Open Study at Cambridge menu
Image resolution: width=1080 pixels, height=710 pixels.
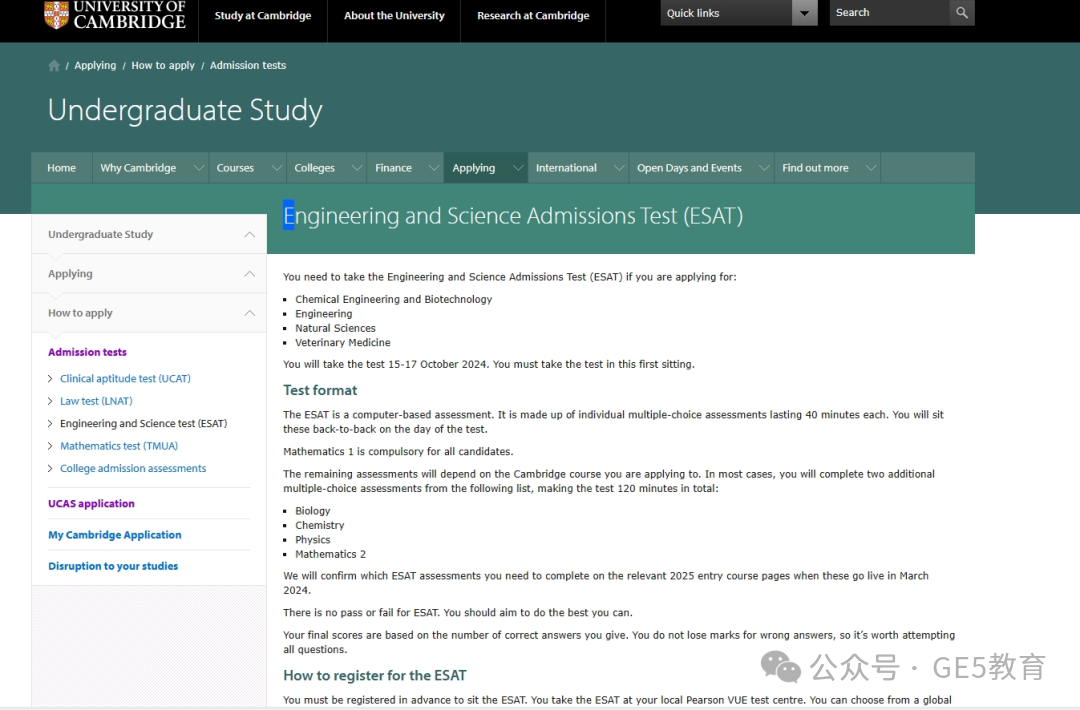(x=262, y=15)
